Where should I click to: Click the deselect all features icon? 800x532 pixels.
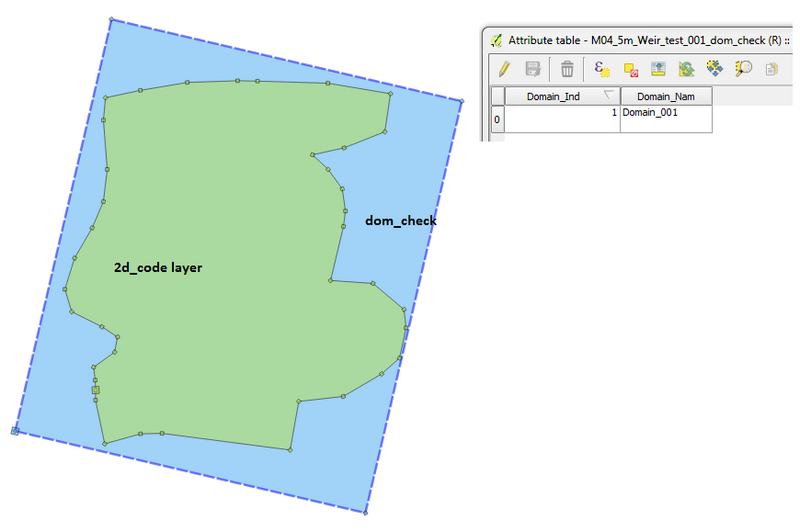pyautogui.click(x=630, y=69)
